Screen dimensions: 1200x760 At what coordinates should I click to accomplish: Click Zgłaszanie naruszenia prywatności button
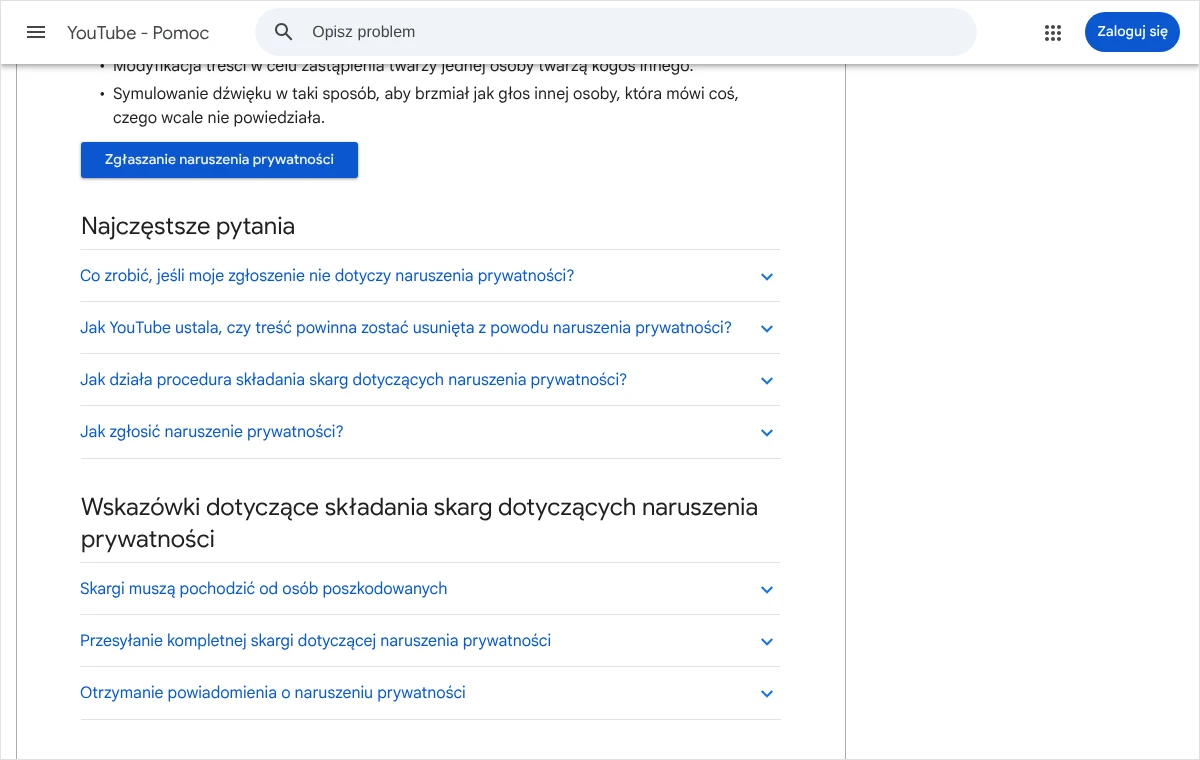click(219, 160)
